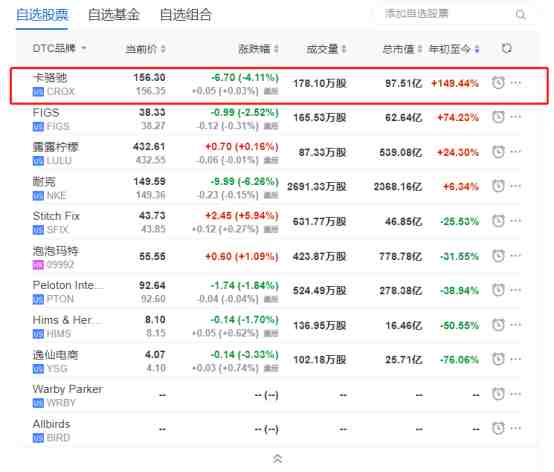Image resolution: width=554 pixels, height=472 pixels.
Task: Toggle sort on 年初至今 column
Action: point(477,49)
